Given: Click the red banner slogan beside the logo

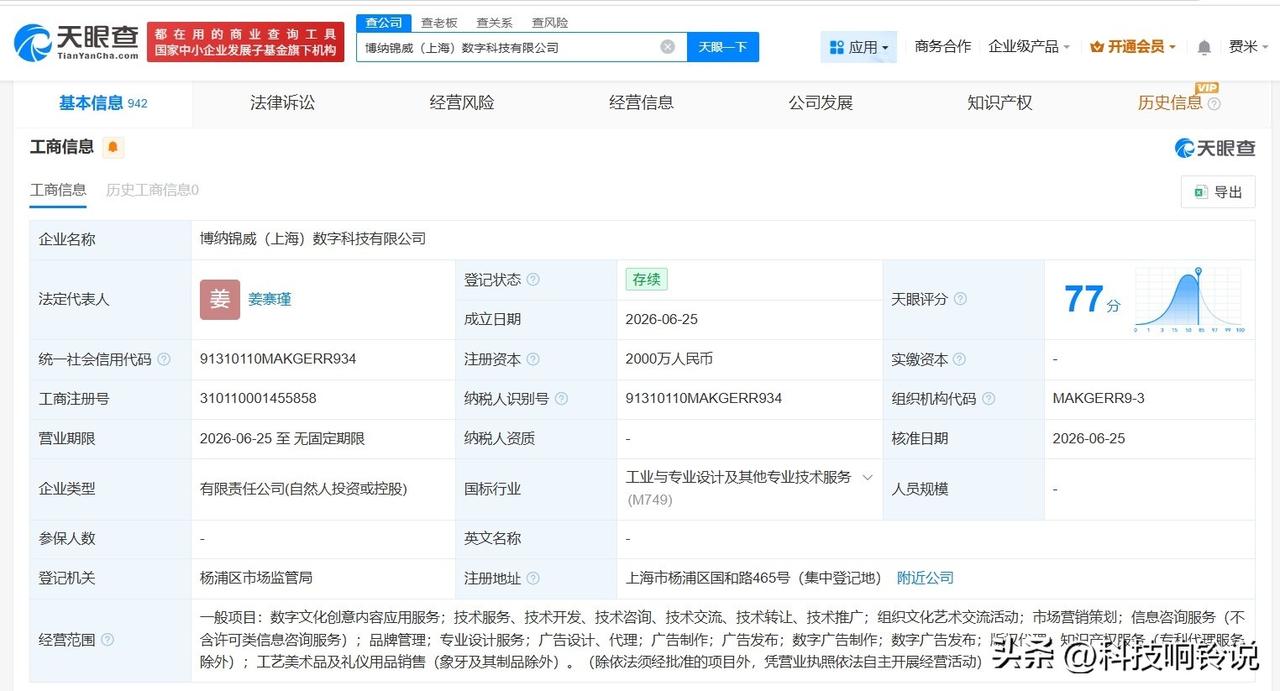Looking at the screenshot, I should (245, 42).
